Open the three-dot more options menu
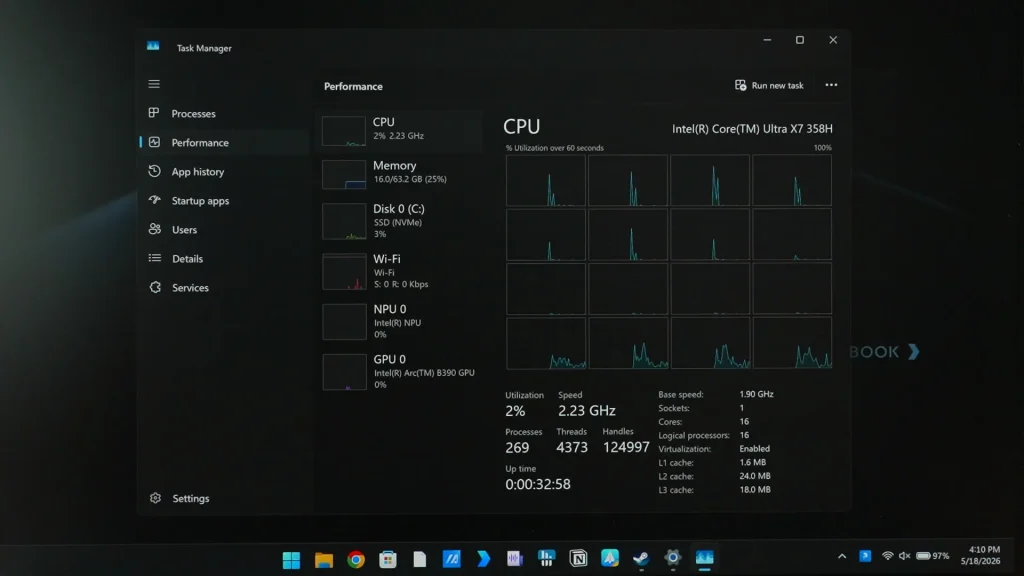 click(x=831, y=85)
